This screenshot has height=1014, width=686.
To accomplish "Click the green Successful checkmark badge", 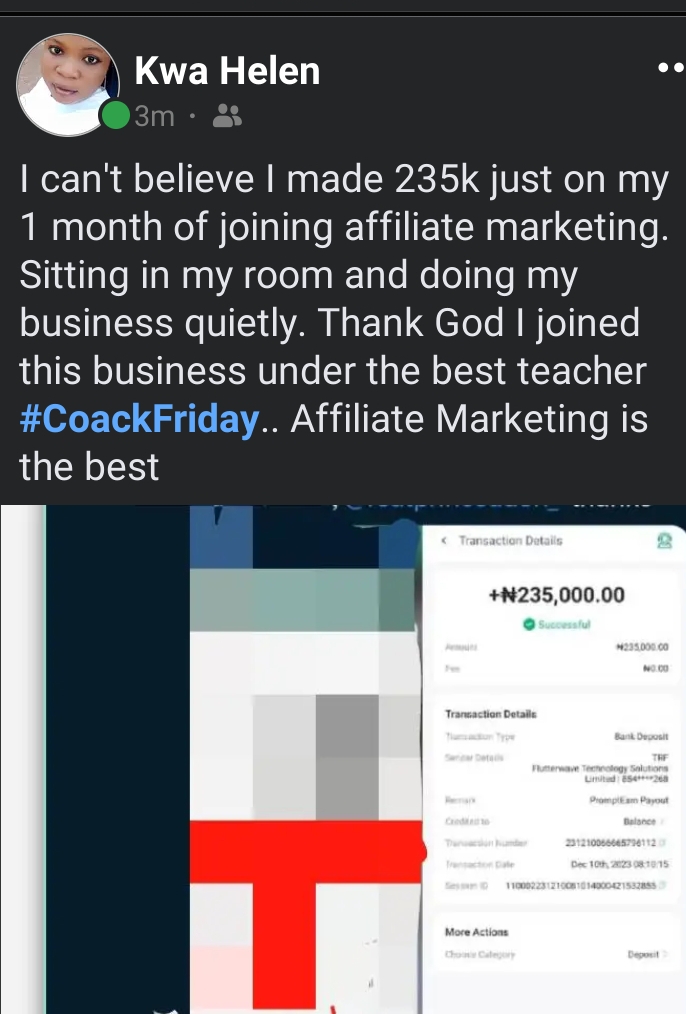I will click(530, 625).
